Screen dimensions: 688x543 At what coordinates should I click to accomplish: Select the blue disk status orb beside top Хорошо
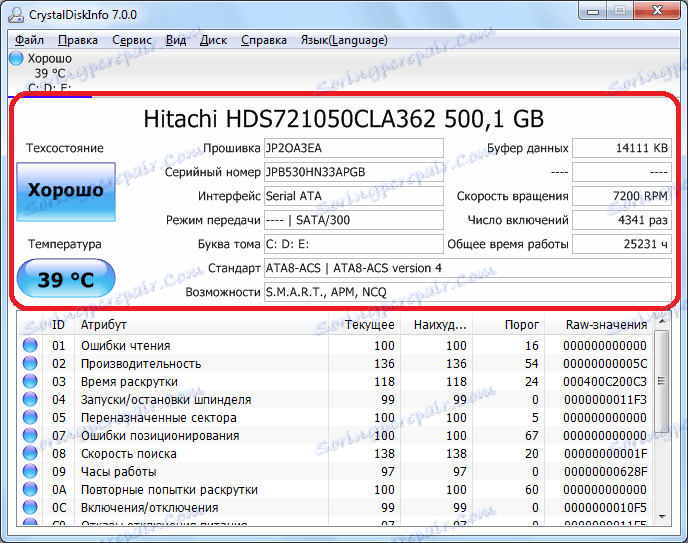point(16,58)
